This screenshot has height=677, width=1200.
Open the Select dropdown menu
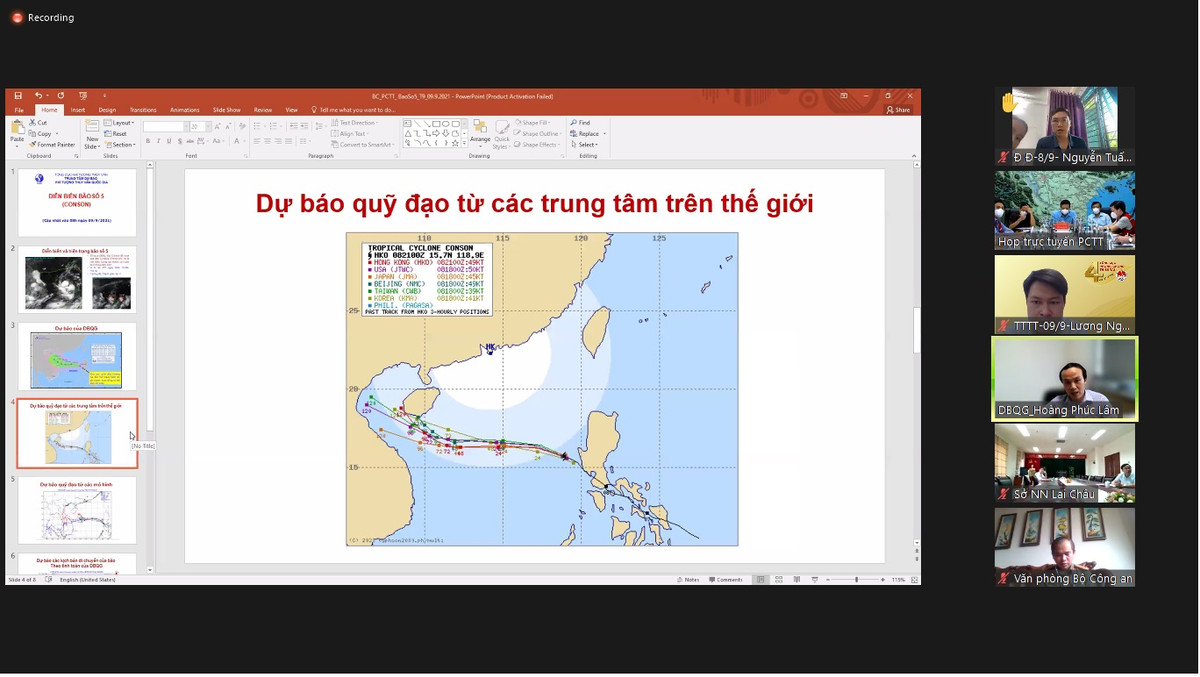(585, 144)
